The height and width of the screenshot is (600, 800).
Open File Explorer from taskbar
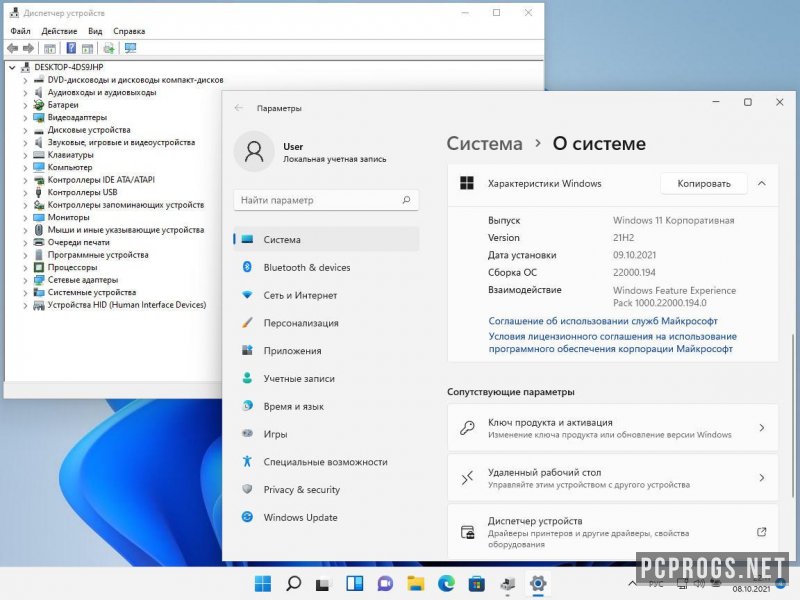[x=416, y=583]
